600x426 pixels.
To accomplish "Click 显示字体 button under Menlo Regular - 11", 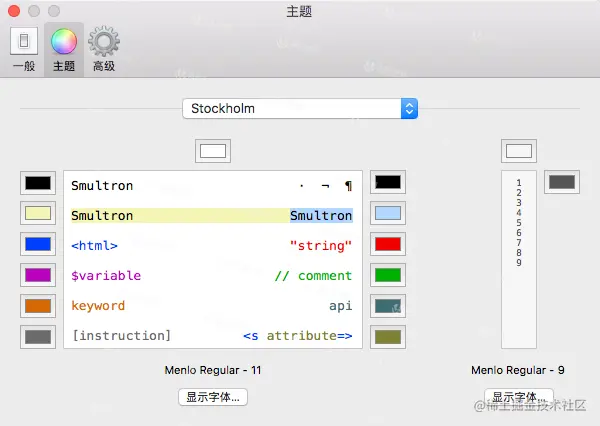I will pos(213,397).
